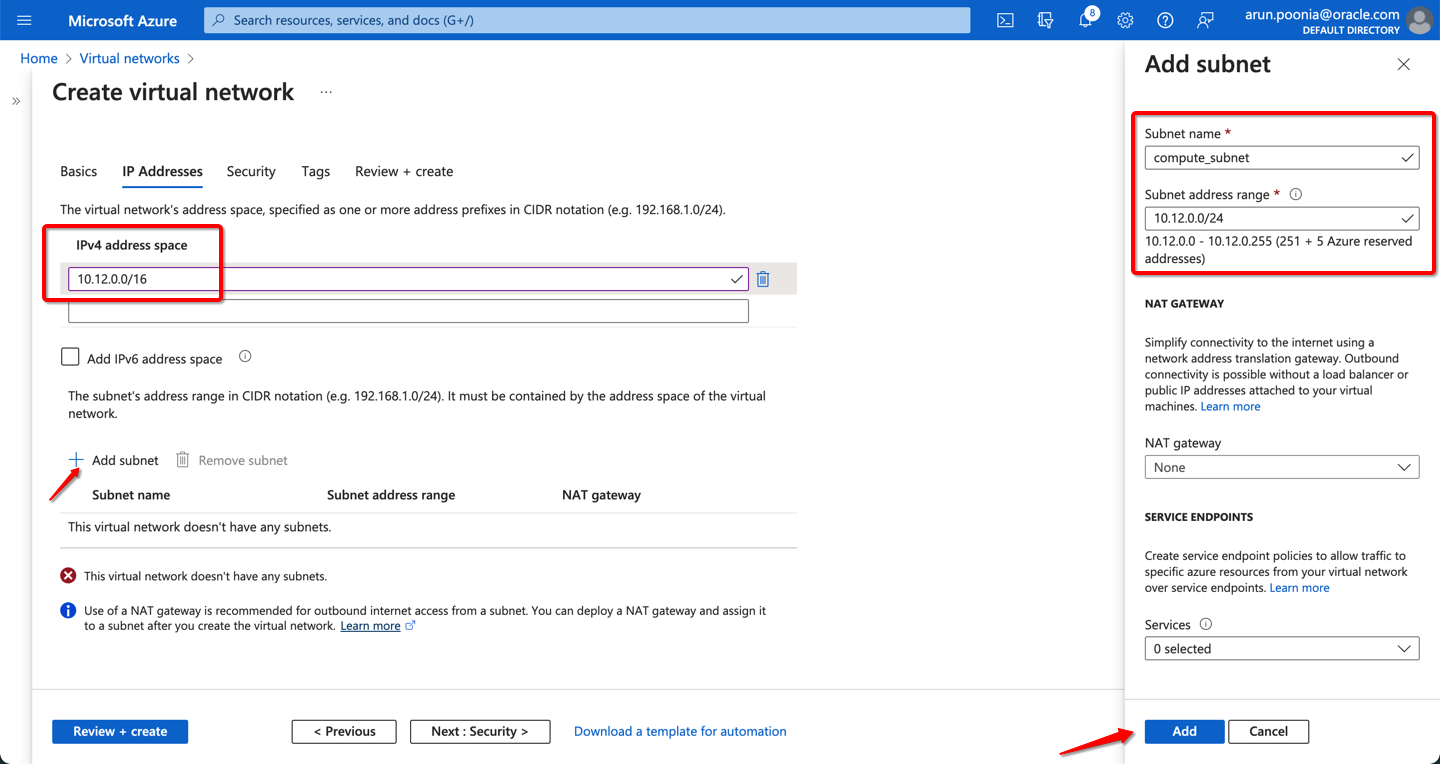Click the Feedback icon in header

[x=1205, y=20]
